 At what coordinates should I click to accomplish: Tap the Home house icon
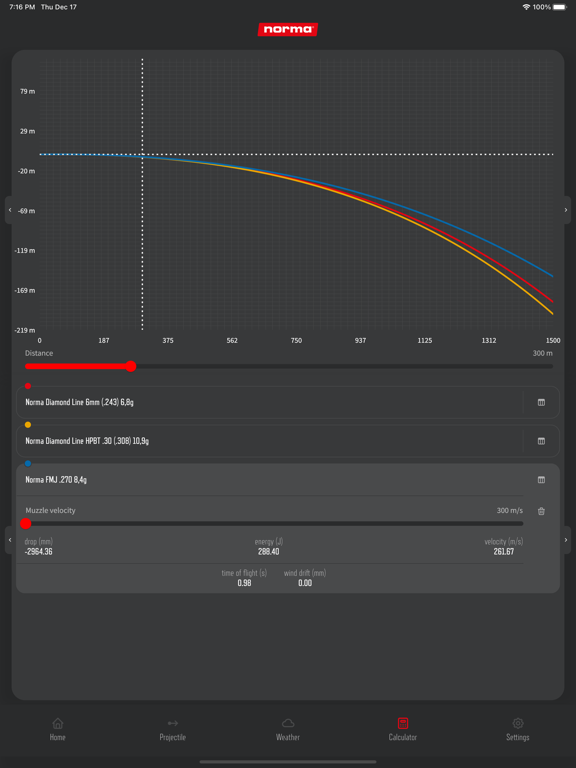click(x=58, y=723)
